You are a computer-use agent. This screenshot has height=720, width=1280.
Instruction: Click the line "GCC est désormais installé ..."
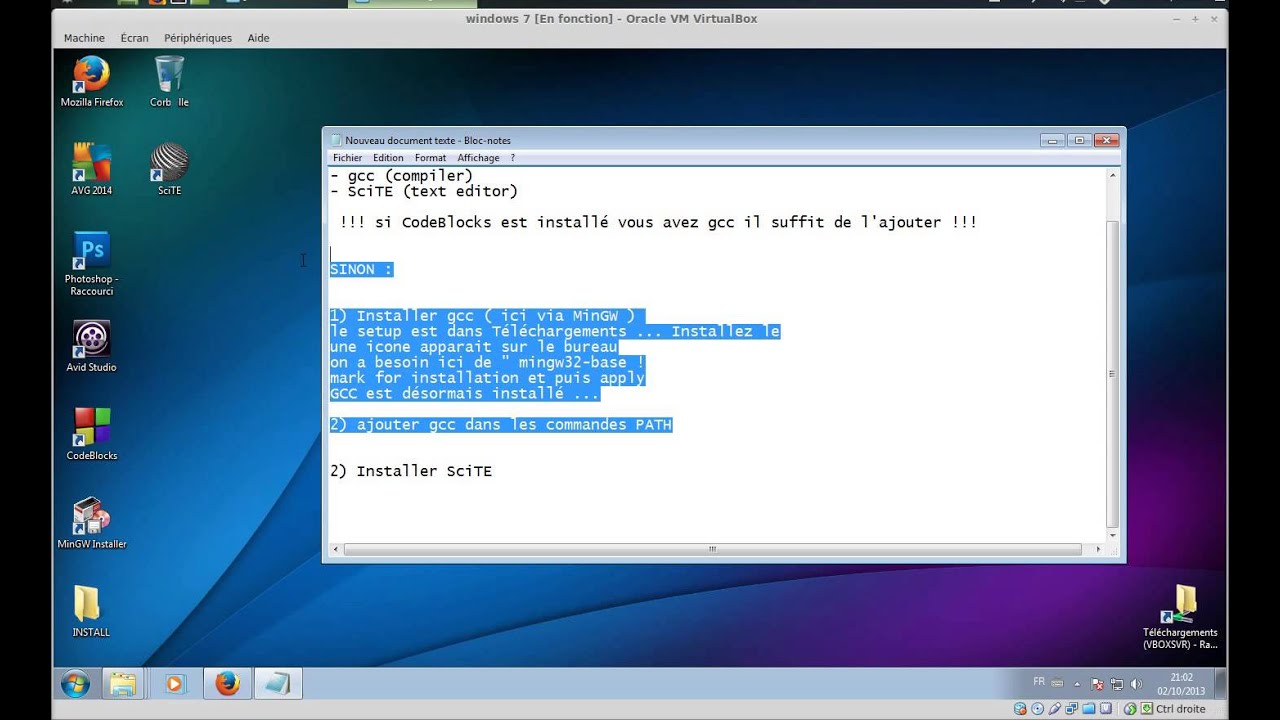tap(465, 394)
